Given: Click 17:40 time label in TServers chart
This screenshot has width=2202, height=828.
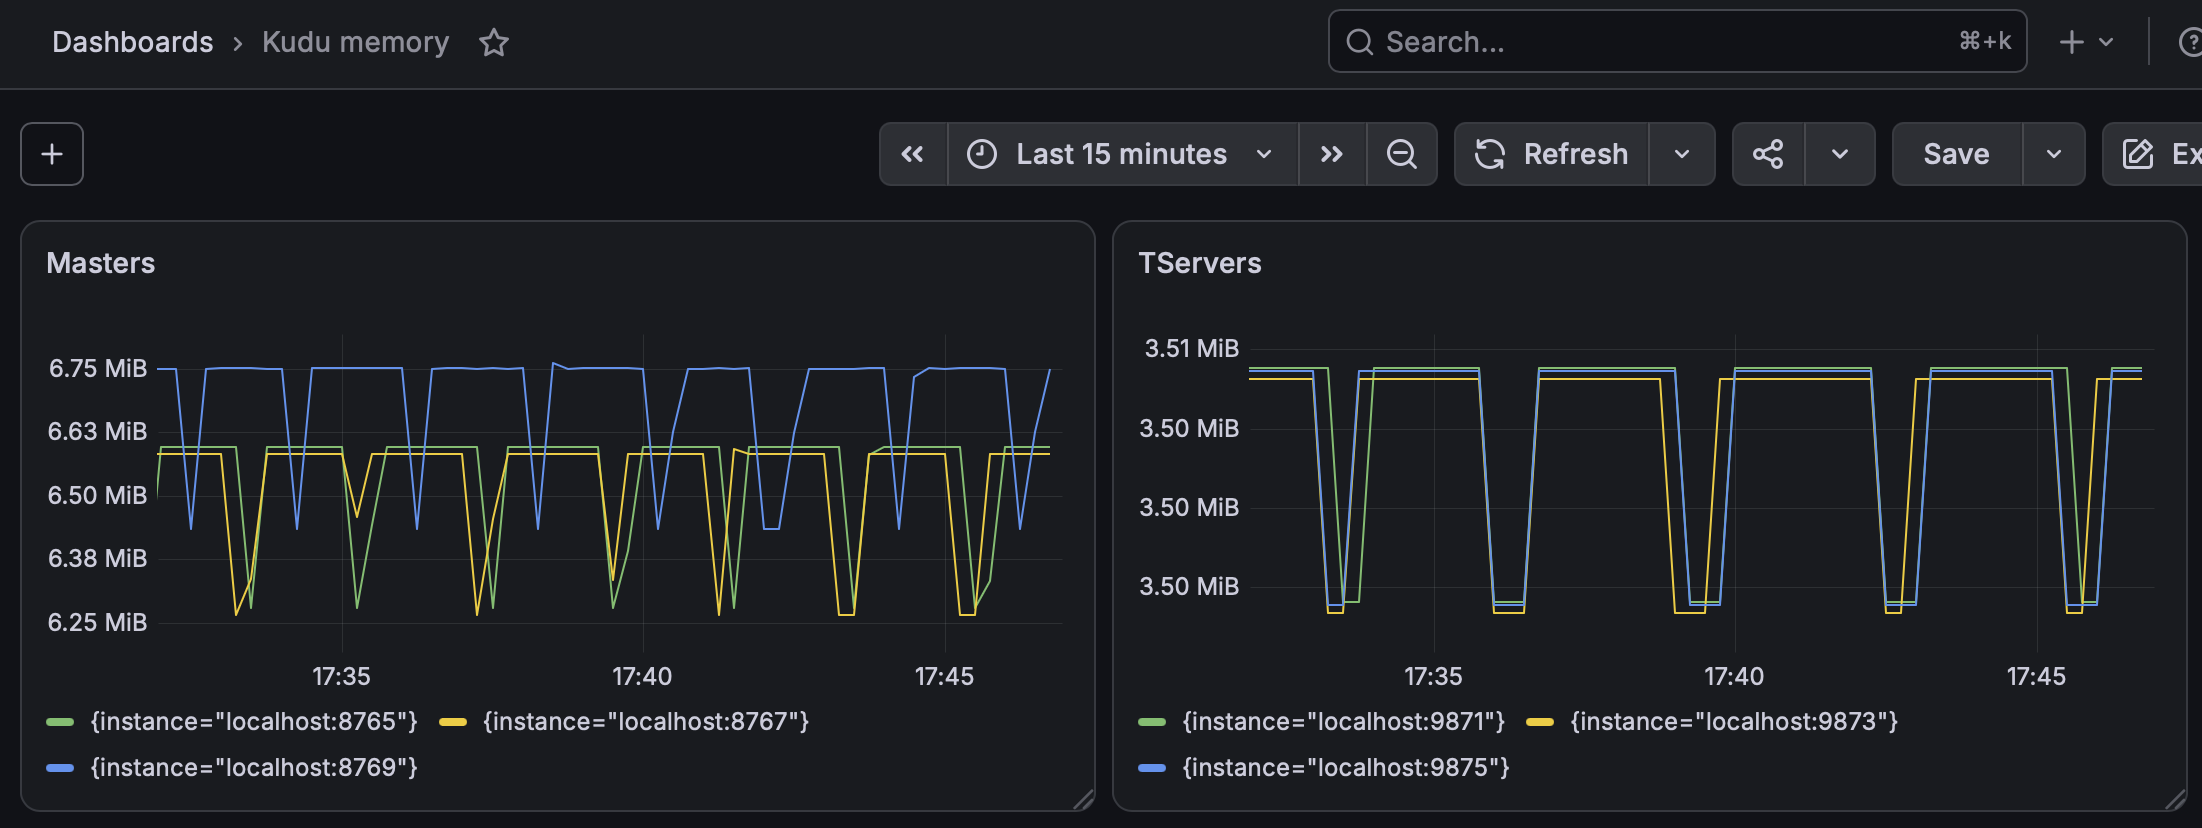Looking at the screenshot, I should coord(1734,677).
